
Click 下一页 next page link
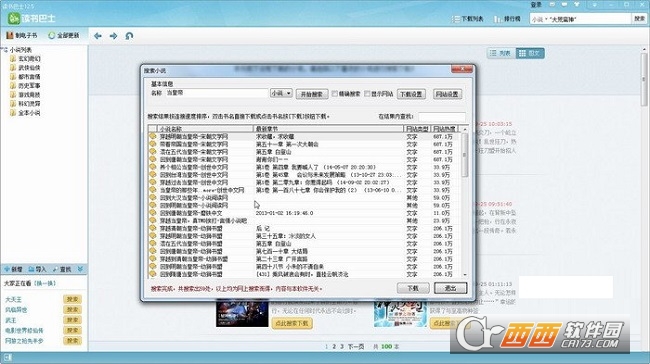pyautogui.click(x=356, y=347)
